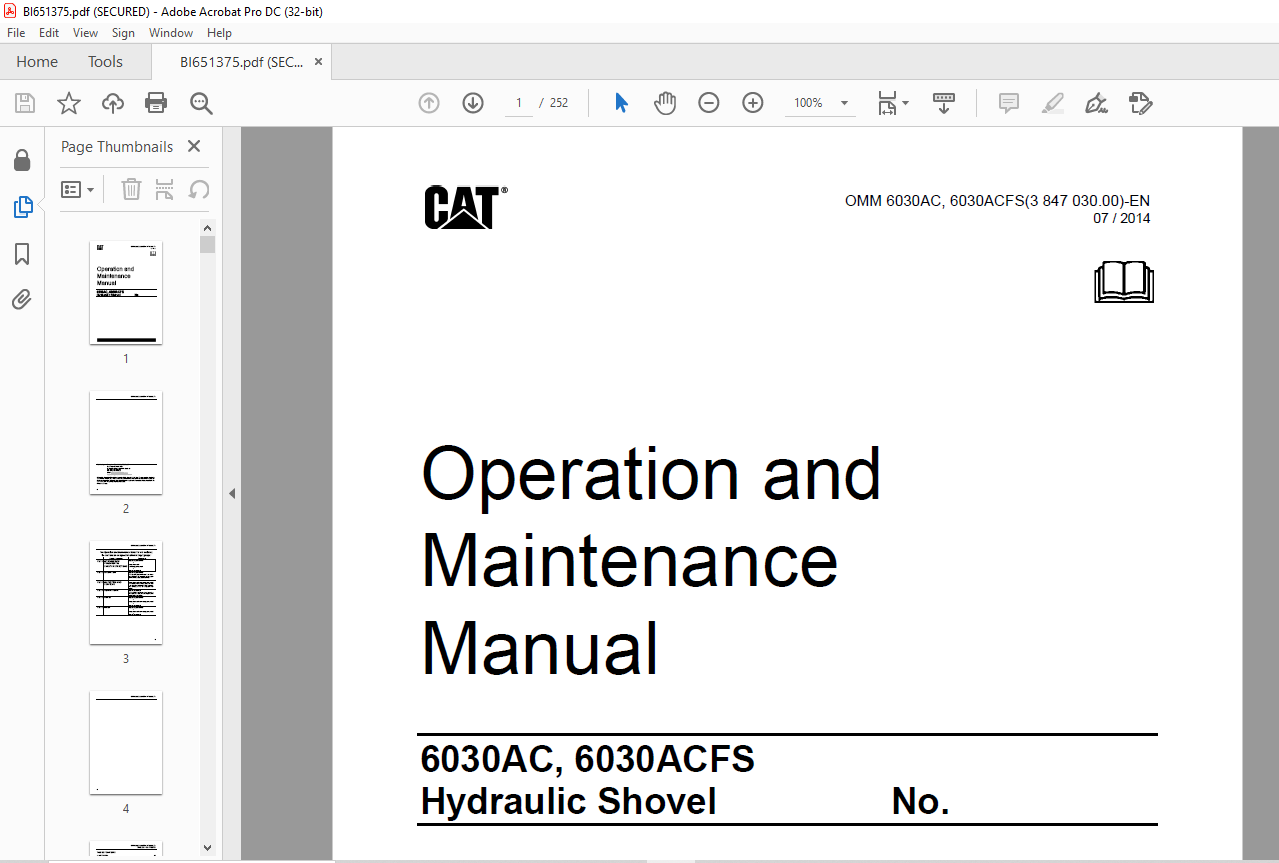Click the thumbnails scrollbar down arrow
Viewport: 1279px width, 863px height.
[207, 848]
